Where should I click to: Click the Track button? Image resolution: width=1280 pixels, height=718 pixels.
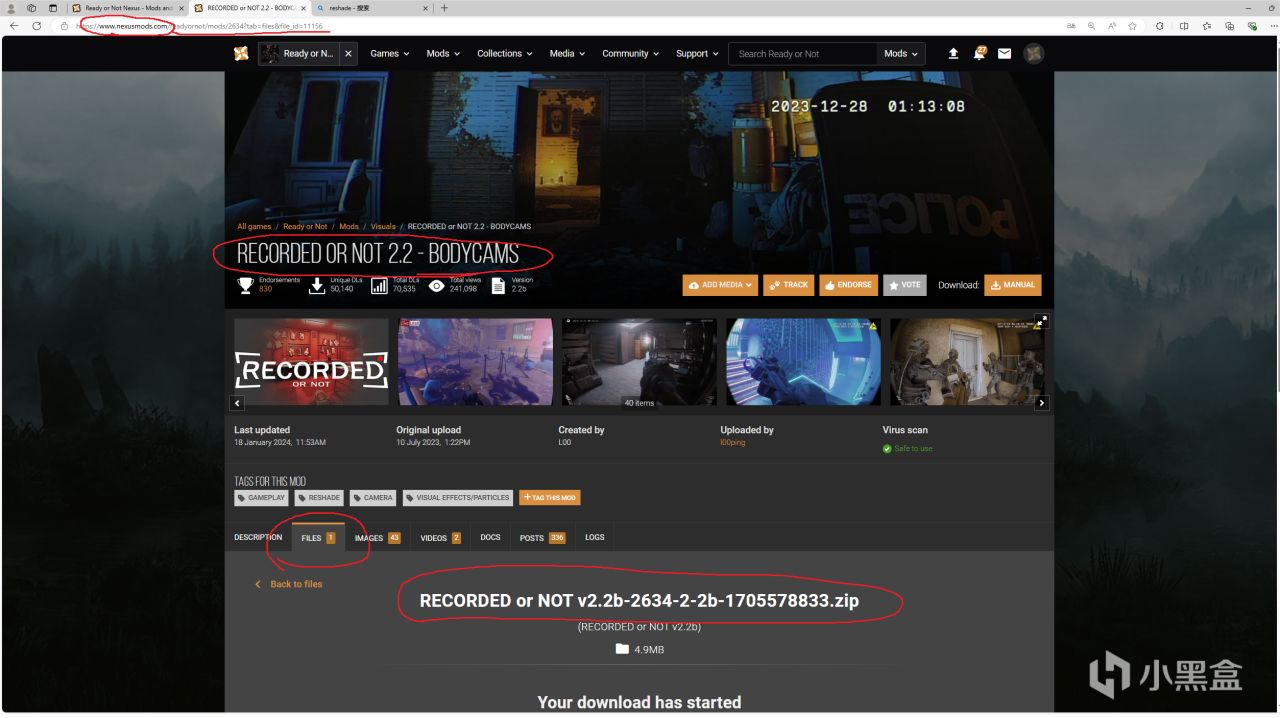(x=788, y=285)
